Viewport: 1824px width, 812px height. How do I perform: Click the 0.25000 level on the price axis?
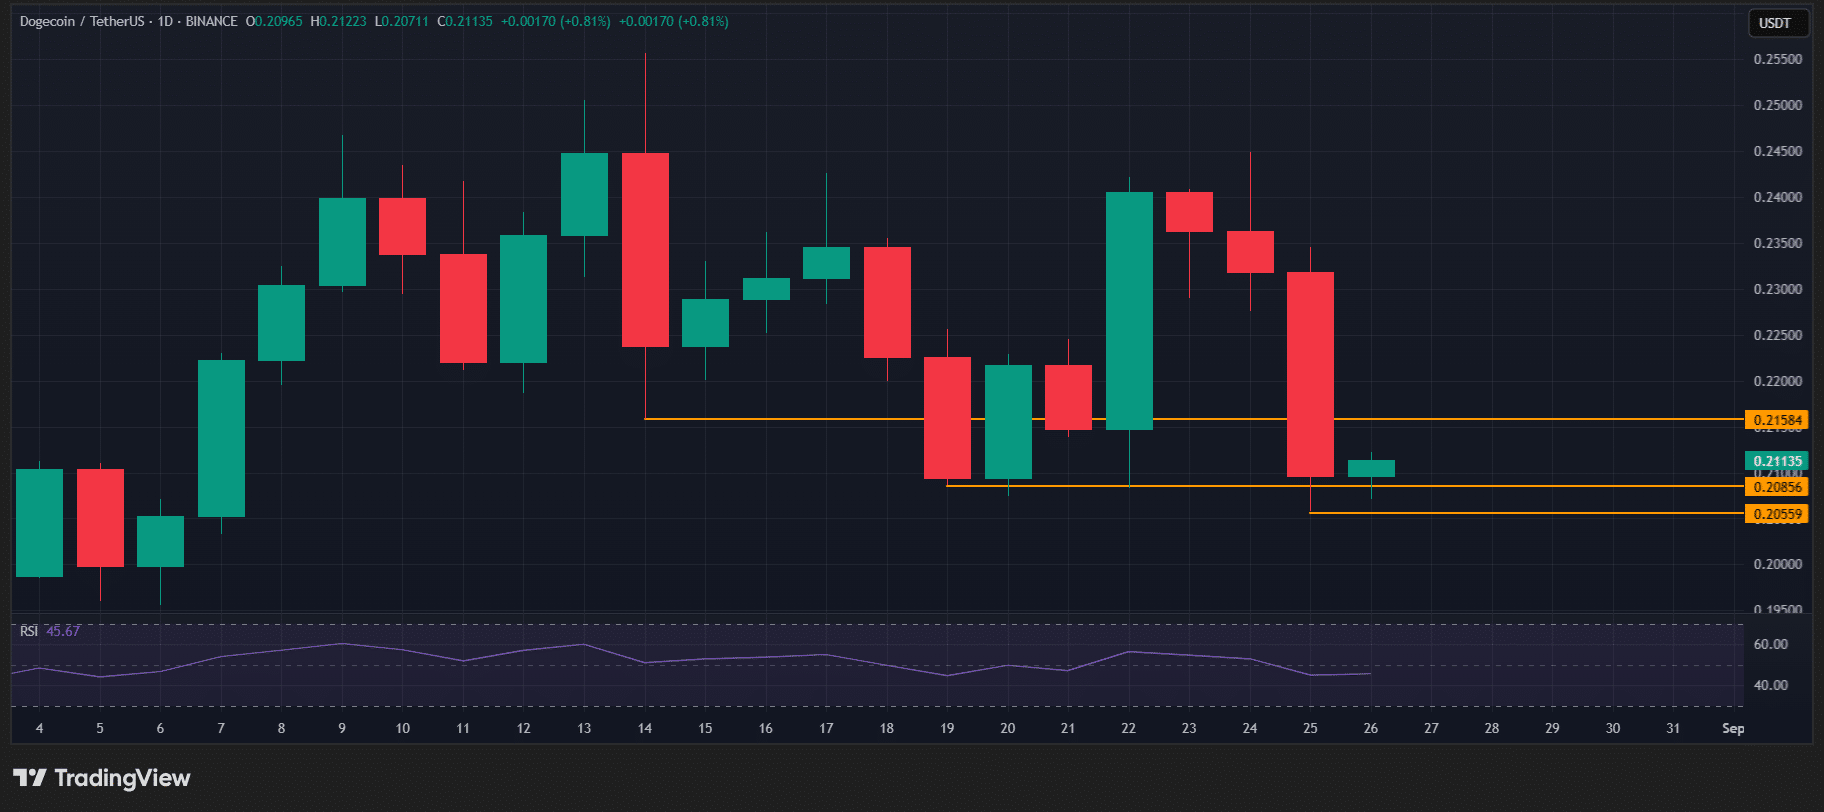(x=1777, y=105)
